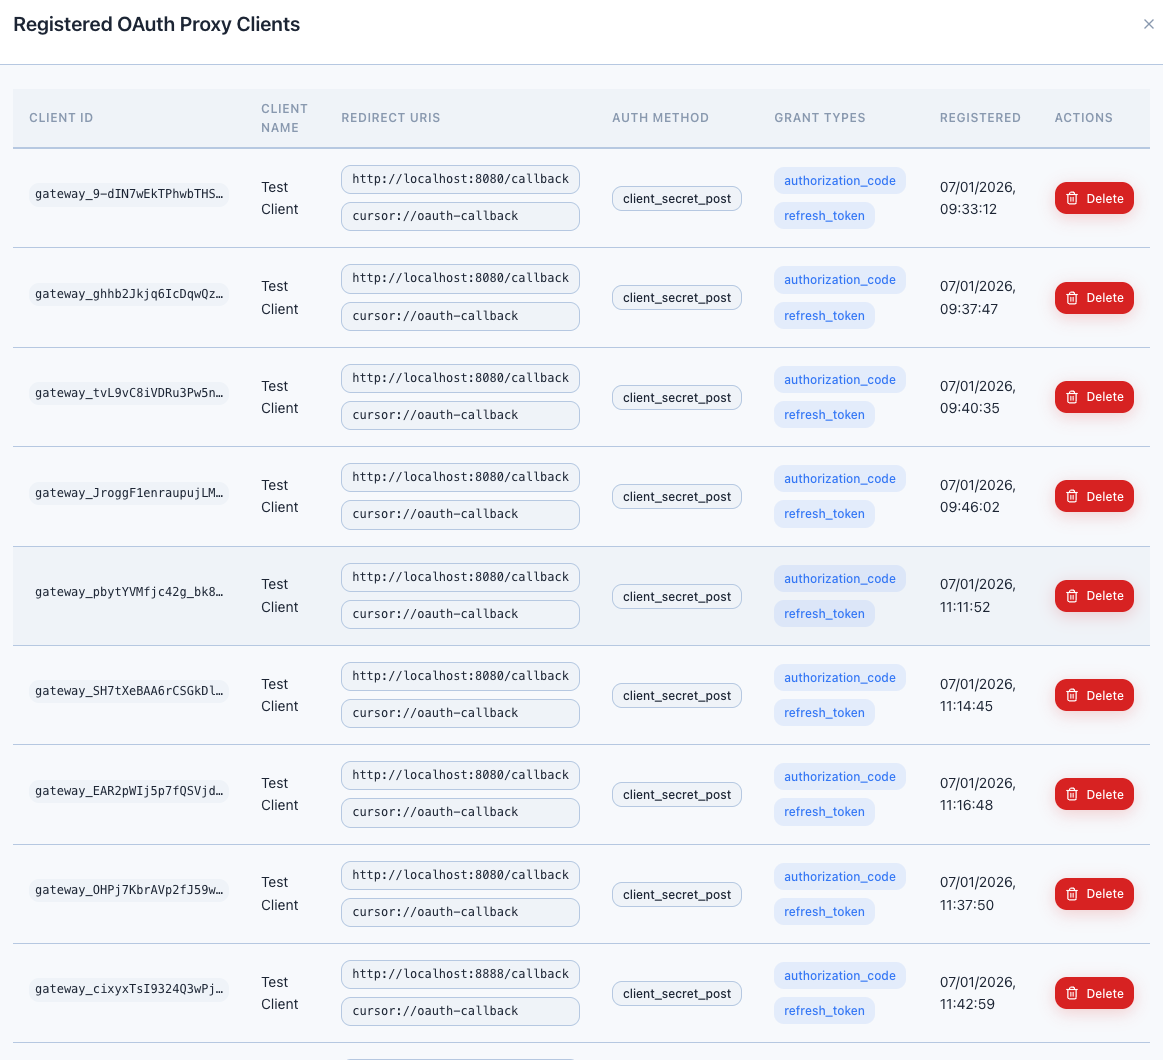Click the trash icon for the 09:40:35 registration
This screenshot has height=1060, width=1163.
1074,397
